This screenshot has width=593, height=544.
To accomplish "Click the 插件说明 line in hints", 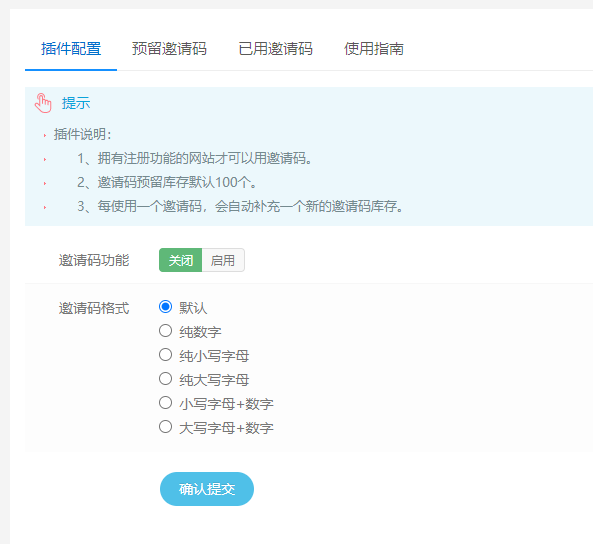I will [x=82, y=134].
